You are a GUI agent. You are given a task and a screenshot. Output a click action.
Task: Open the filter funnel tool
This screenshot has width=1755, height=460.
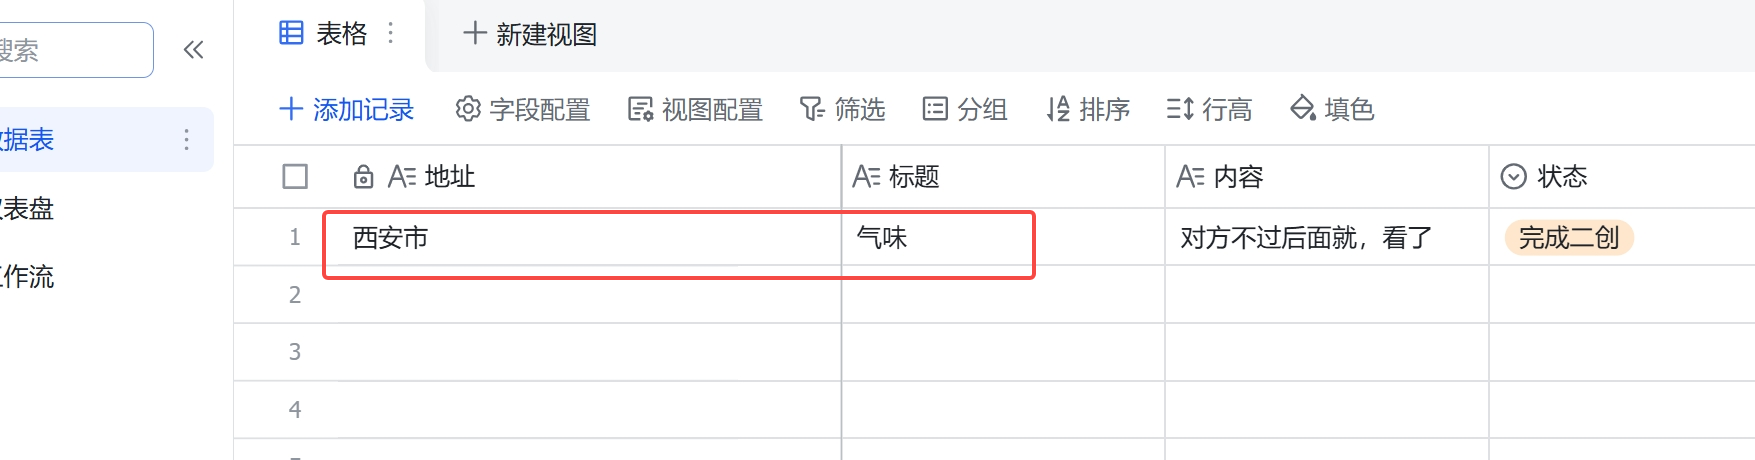click(x=842, y=109)
